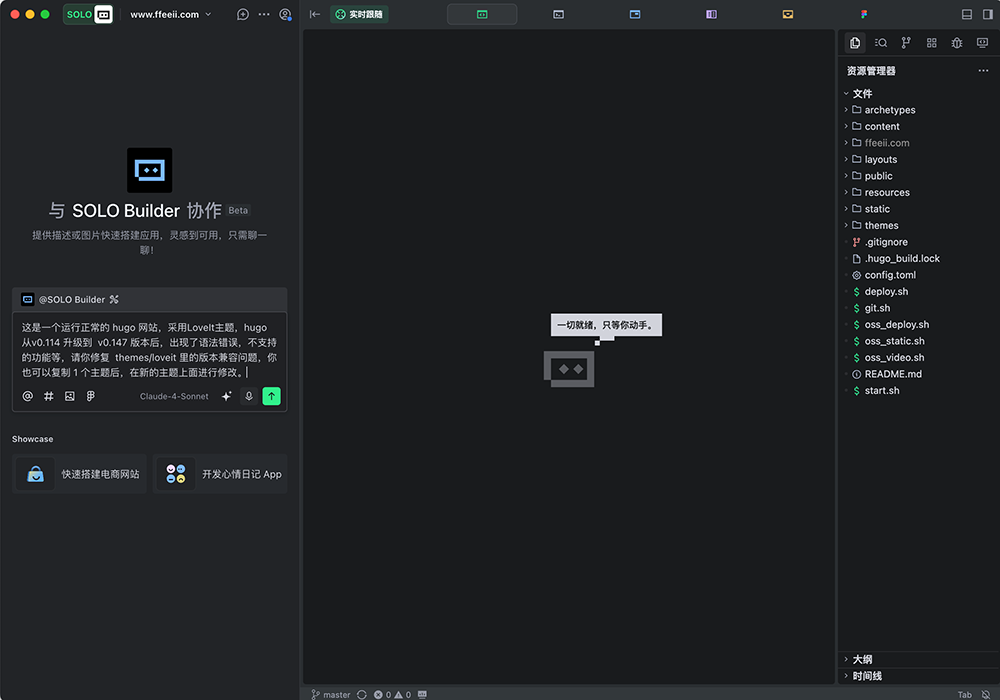Image resolution: width=1000 pixels, height=700 pixels.
Task: Open the Search panel in the sidebar
Action: [880, 43]
